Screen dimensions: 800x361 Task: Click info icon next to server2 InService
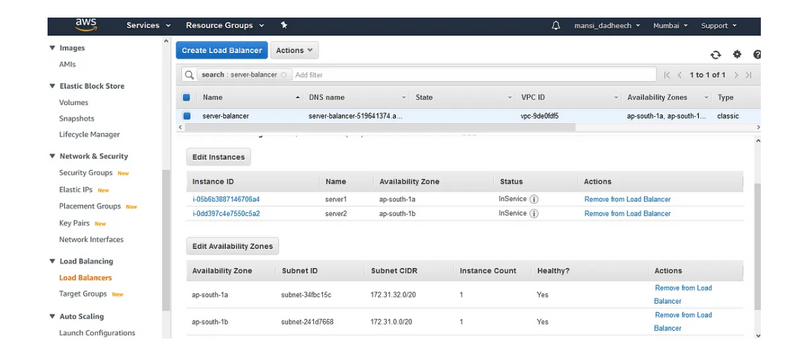(534, 214)
